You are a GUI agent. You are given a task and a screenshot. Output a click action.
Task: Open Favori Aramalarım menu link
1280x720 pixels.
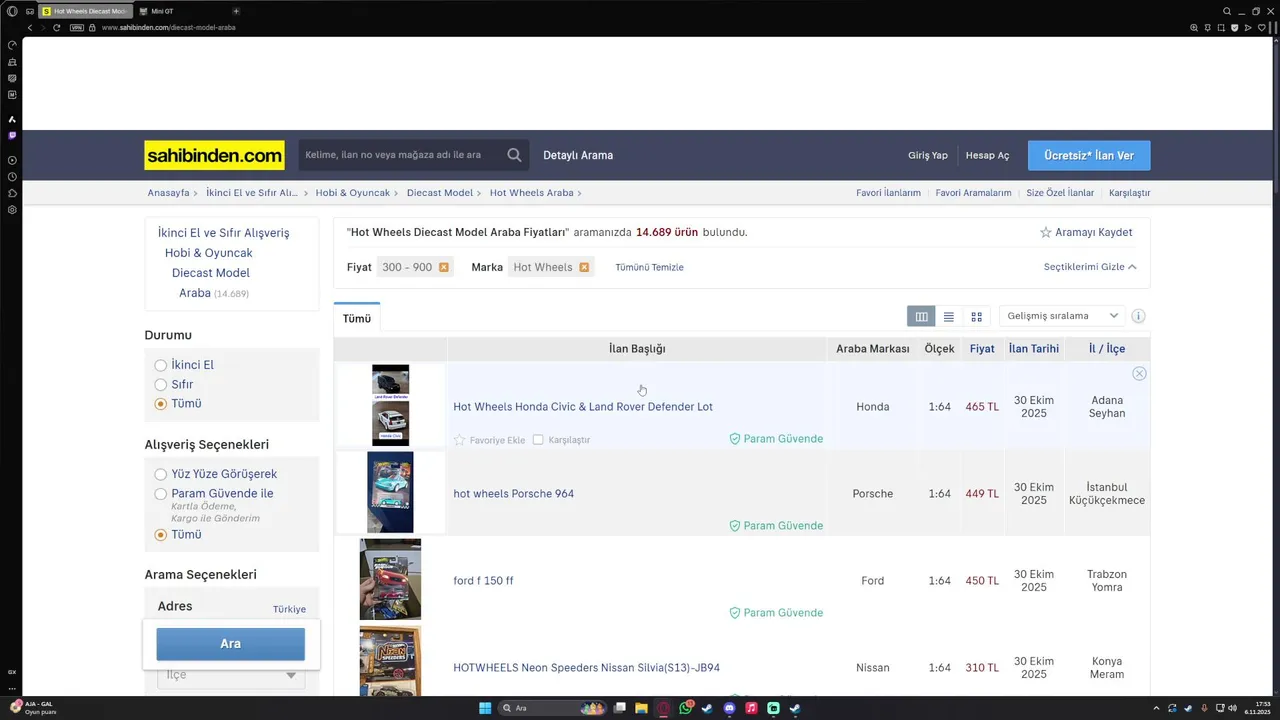pyautogui.click(x=973, y=193)
